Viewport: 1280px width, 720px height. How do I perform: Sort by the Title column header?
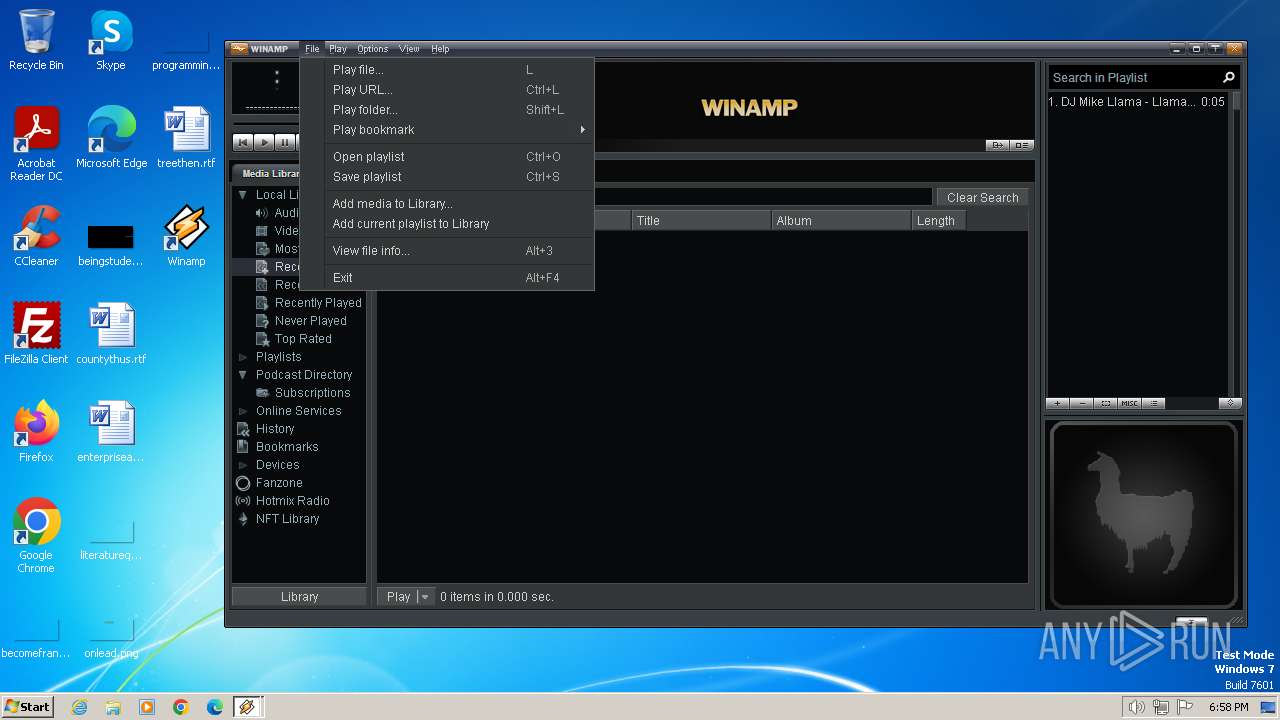[x=701, y=221]
